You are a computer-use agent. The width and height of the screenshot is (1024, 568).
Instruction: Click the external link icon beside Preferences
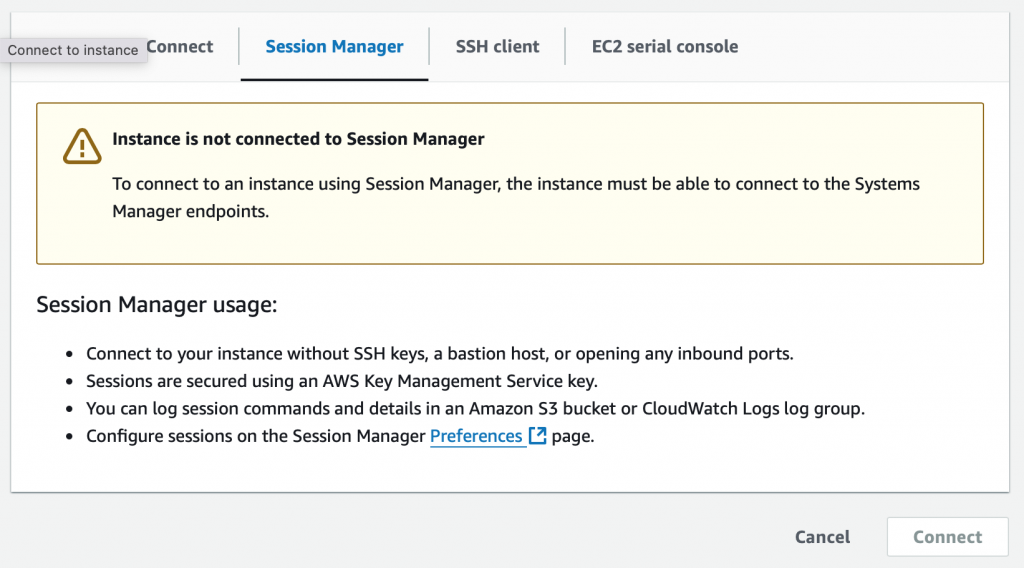click(x=537, y=435)
